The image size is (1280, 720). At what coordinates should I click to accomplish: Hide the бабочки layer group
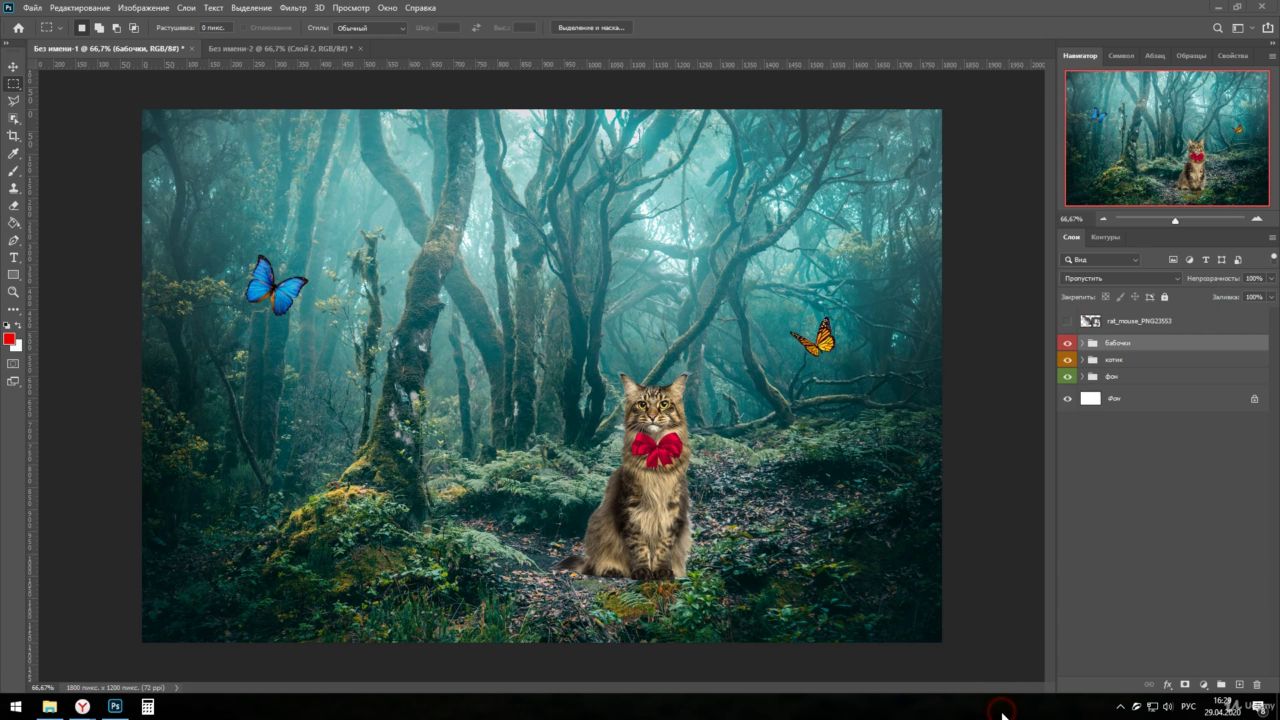coord(1067,343)
